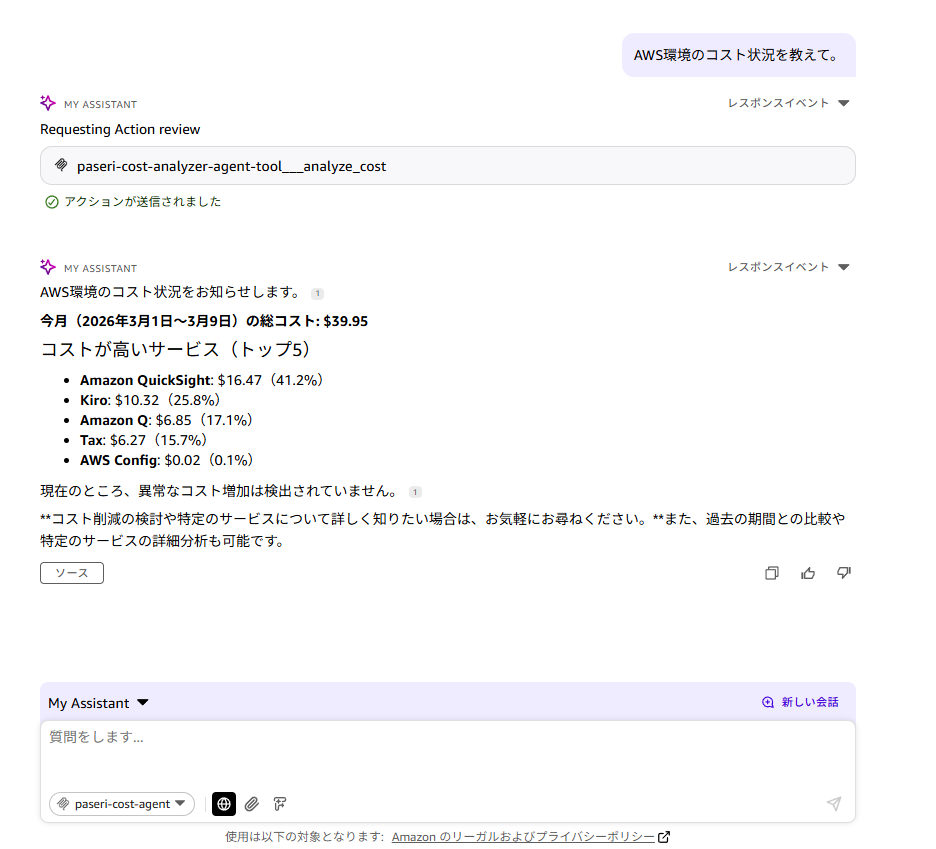Click the citation marker after the first sentence
936x849 pixels.
[317, 293]
